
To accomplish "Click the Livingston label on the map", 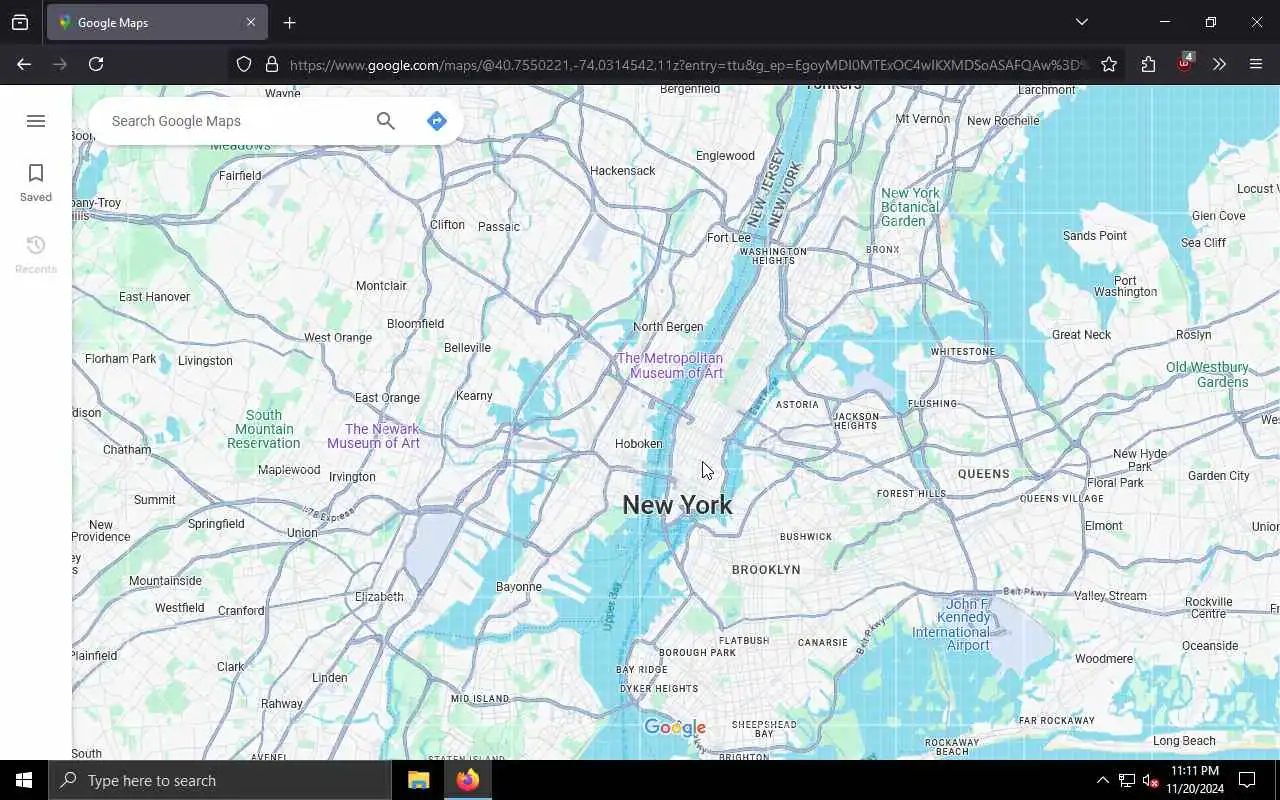I will [205, 361].
